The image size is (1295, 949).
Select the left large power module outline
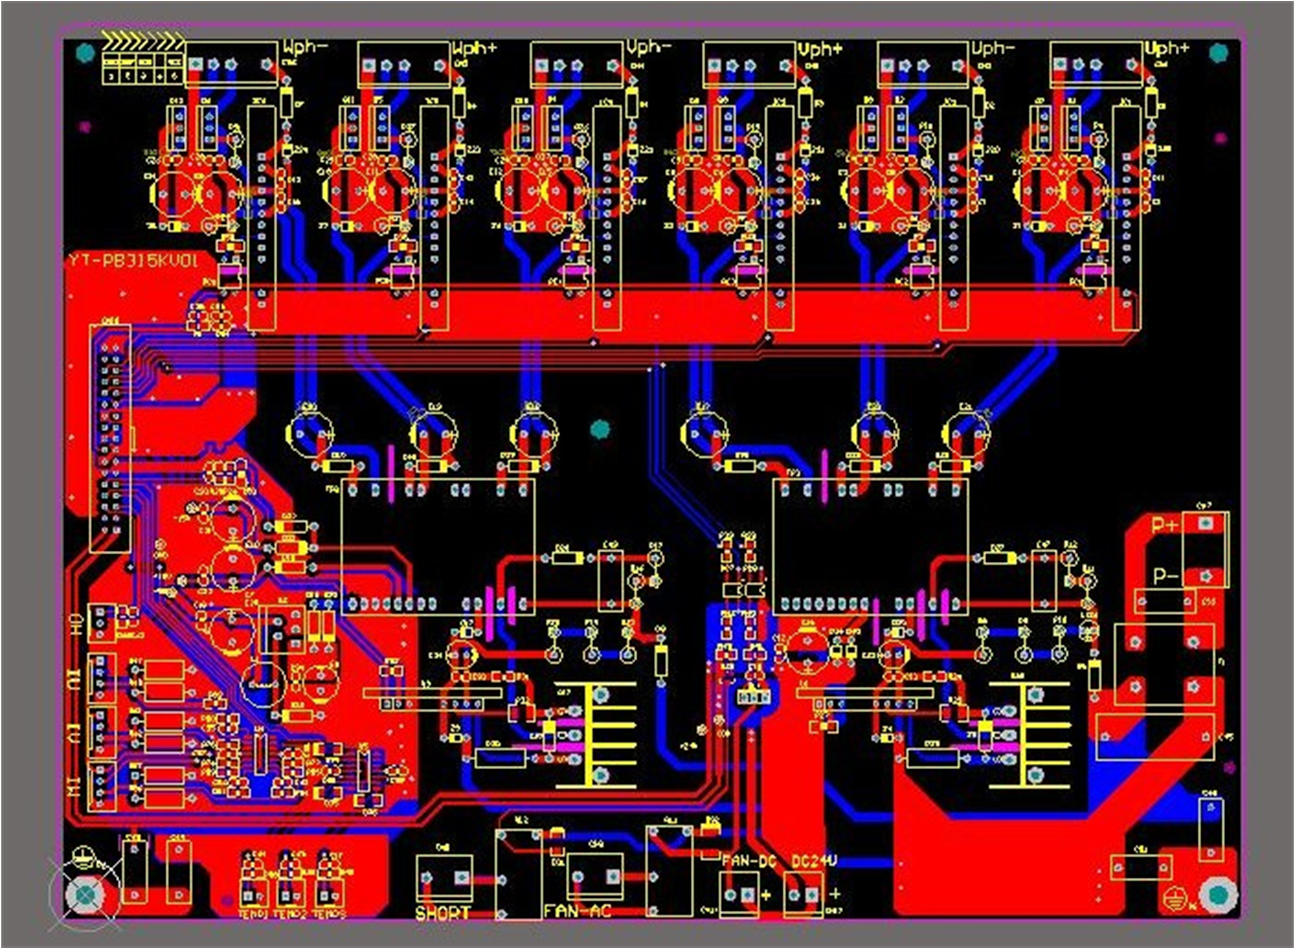438,546
